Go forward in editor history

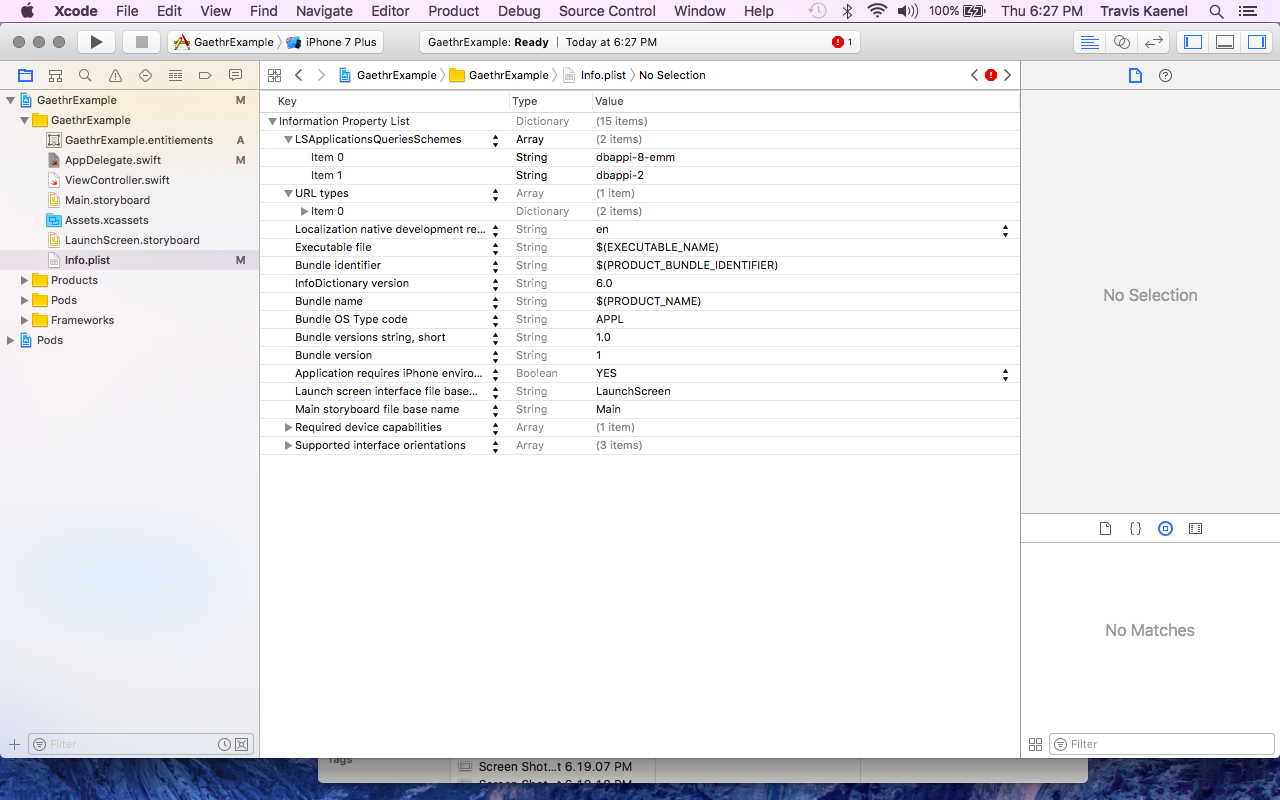pyautogui.click(x=321, y=75)
